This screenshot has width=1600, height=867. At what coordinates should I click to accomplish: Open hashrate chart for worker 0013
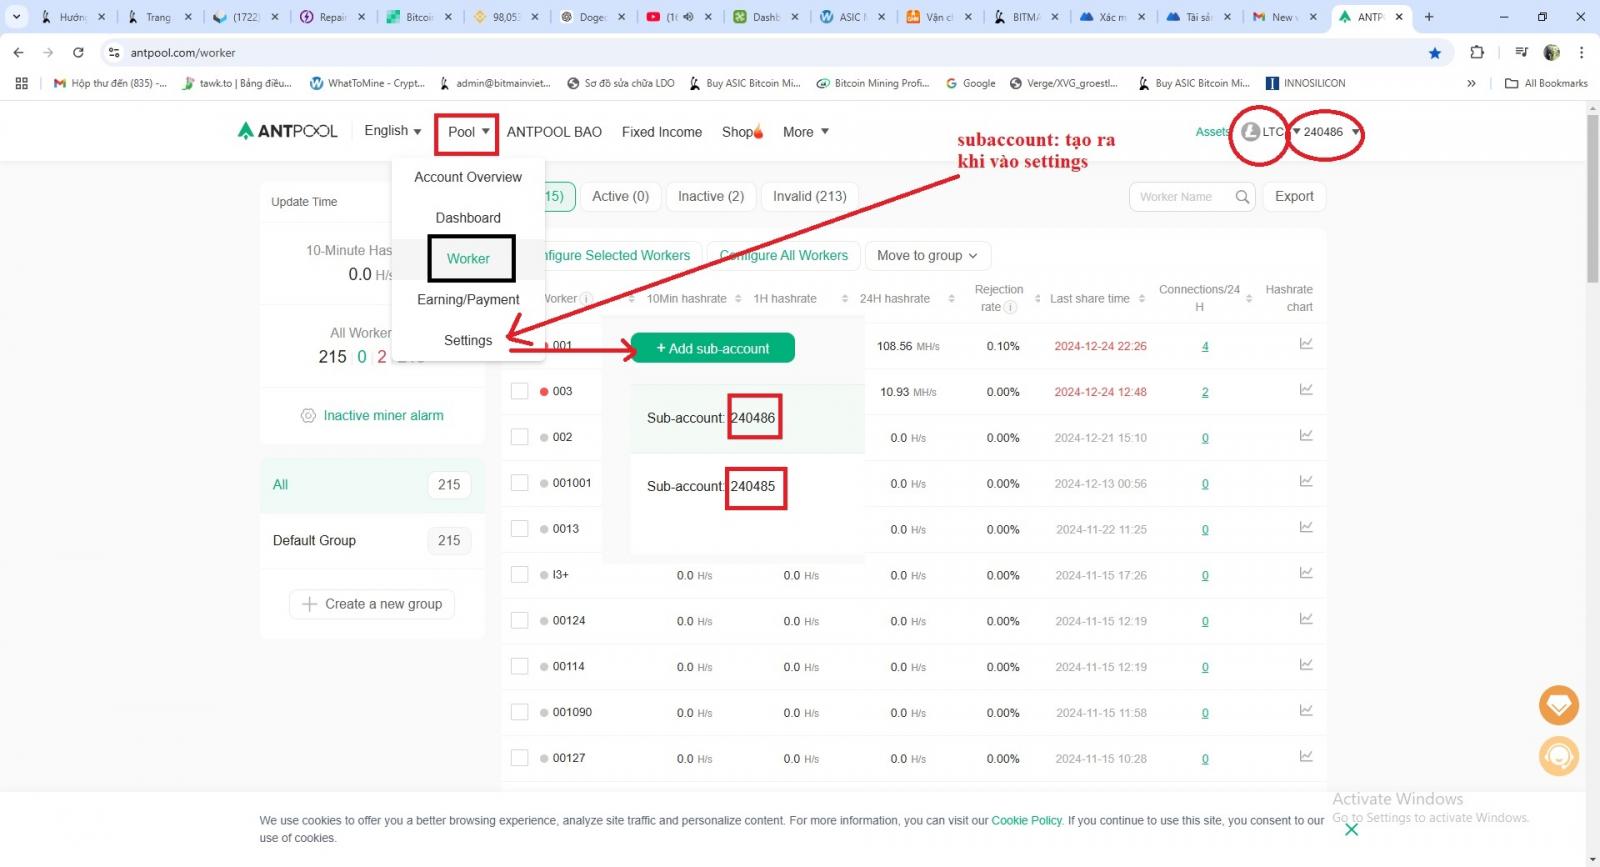(1306, 528)
